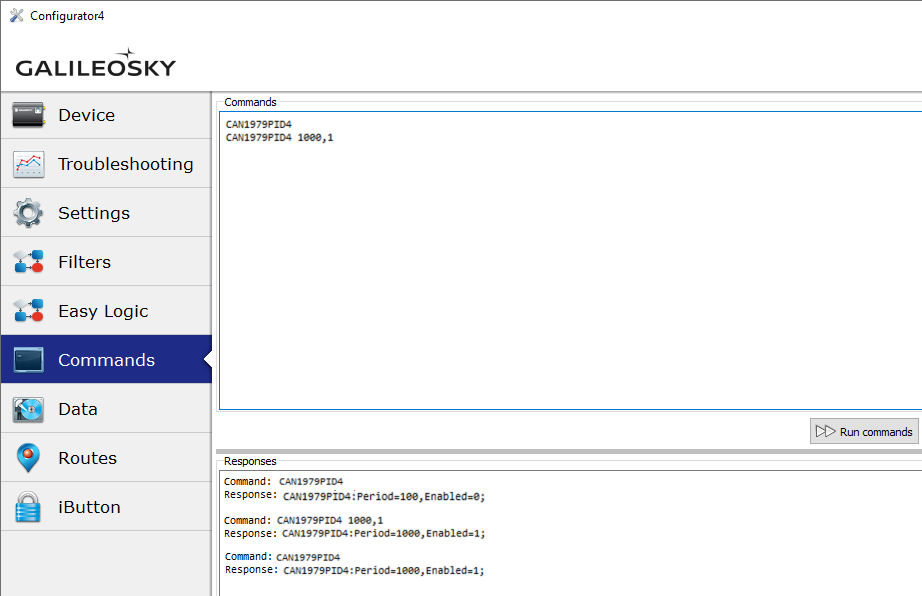
Task: Click the Commands terminal window icon
Action: pyautogui.click(x=28, y=360)
